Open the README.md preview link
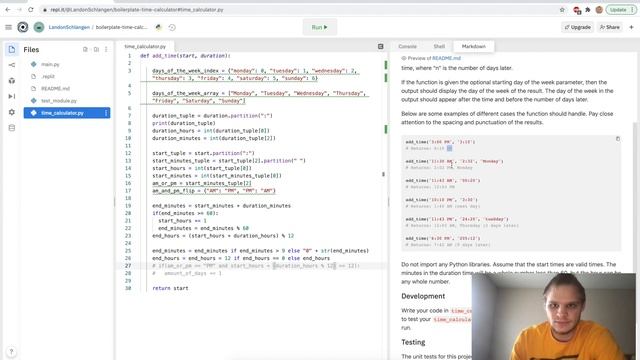This screenshot has height=360, width=640. (x=446, y=58)
